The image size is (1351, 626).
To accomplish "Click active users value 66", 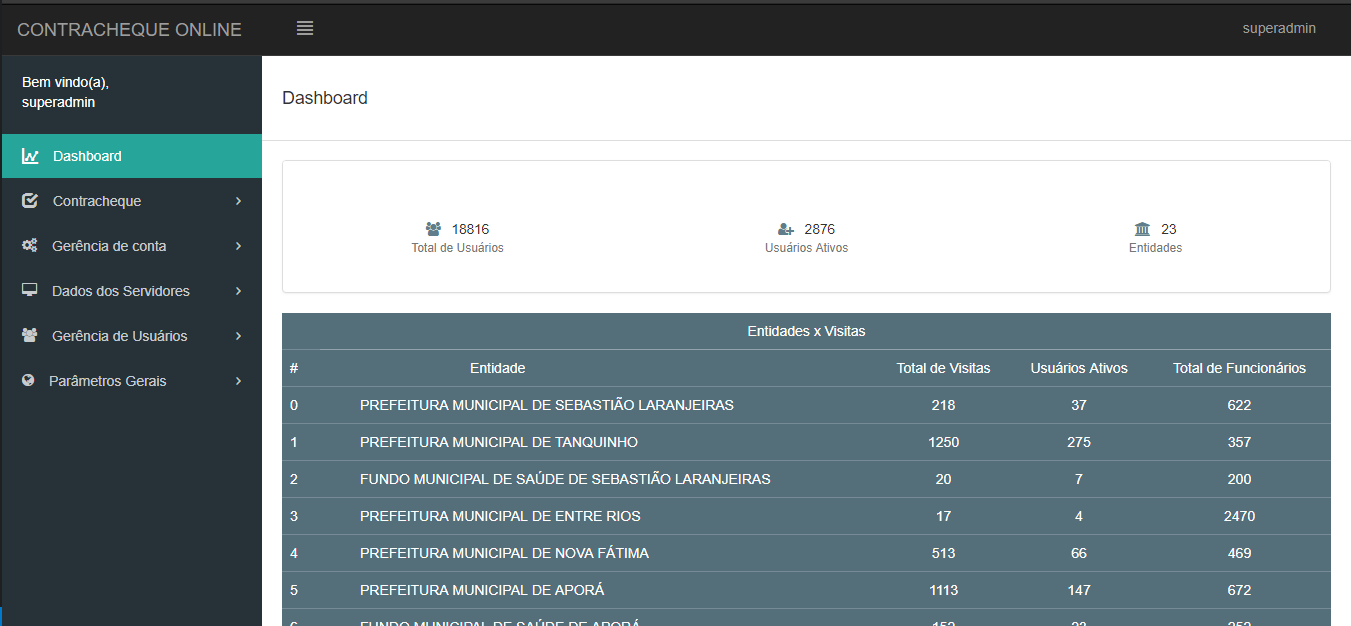I will point(1079,553).
